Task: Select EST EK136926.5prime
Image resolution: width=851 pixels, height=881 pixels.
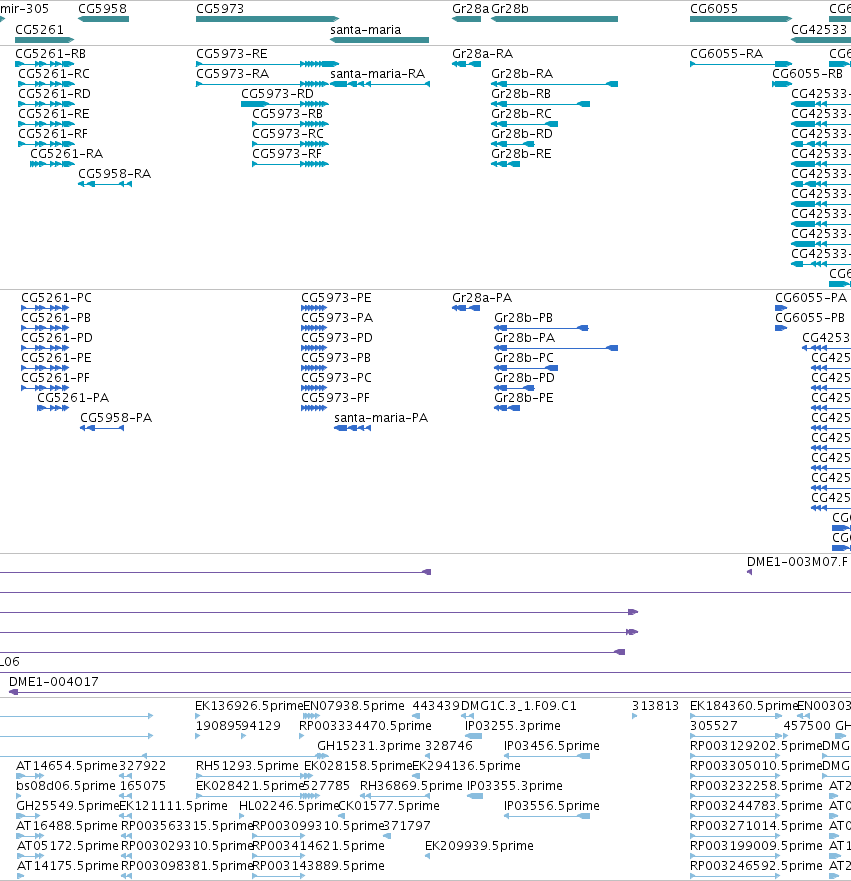Action: point(198,716)
